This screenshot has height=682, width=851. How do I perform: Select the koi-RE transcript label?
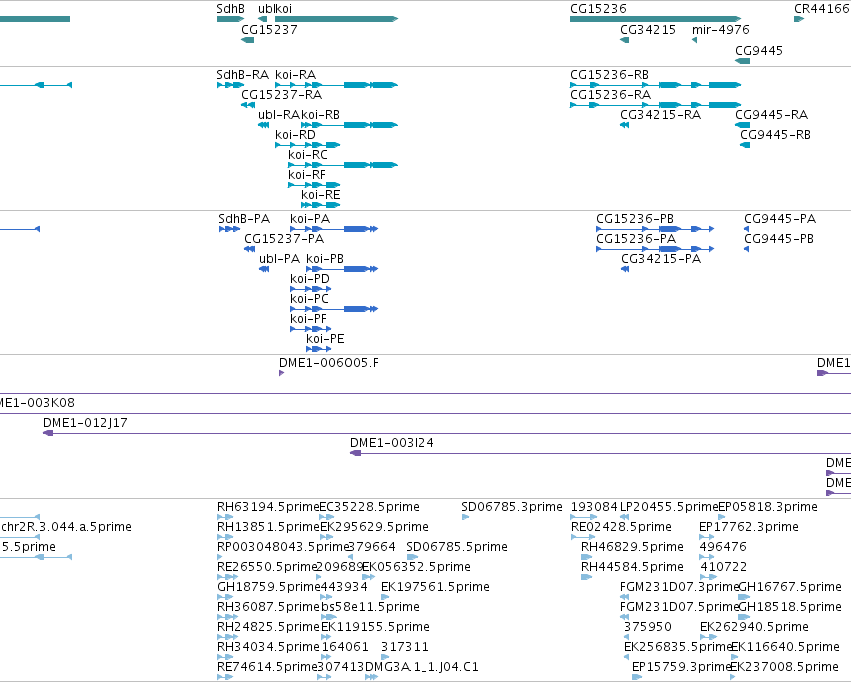coord(321,195)
